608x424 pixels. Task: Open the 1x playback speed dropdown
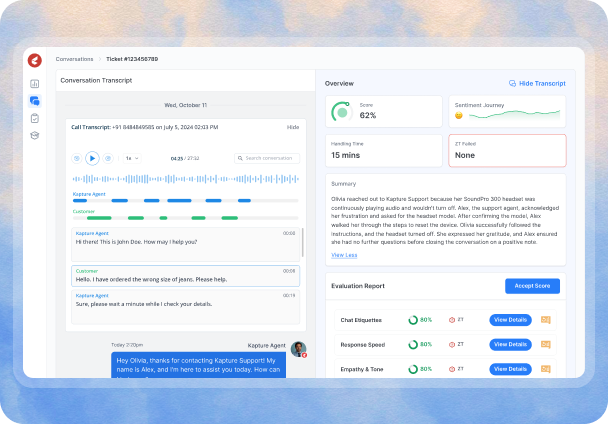coord(131,158)
